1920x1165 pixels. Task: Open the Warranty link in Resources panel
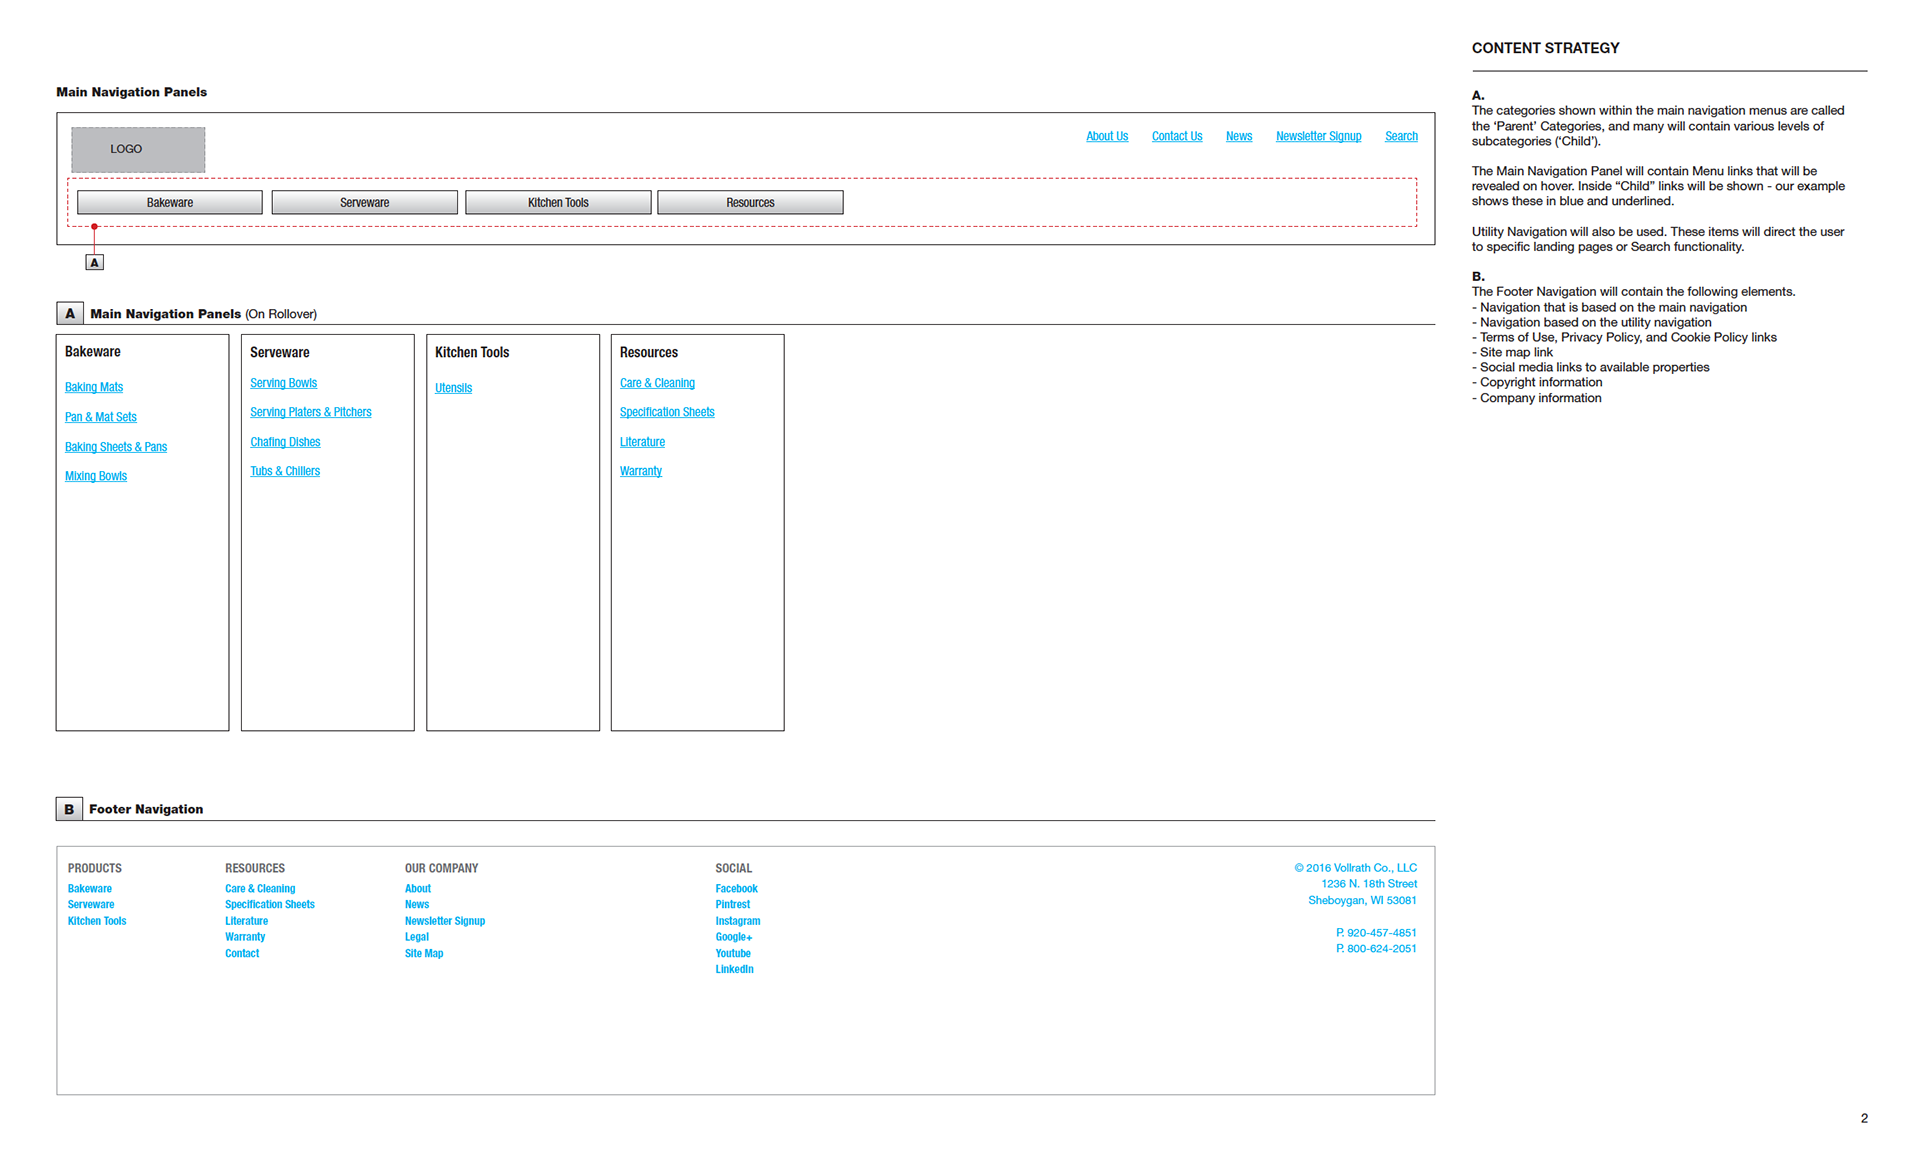coord(640,471)
